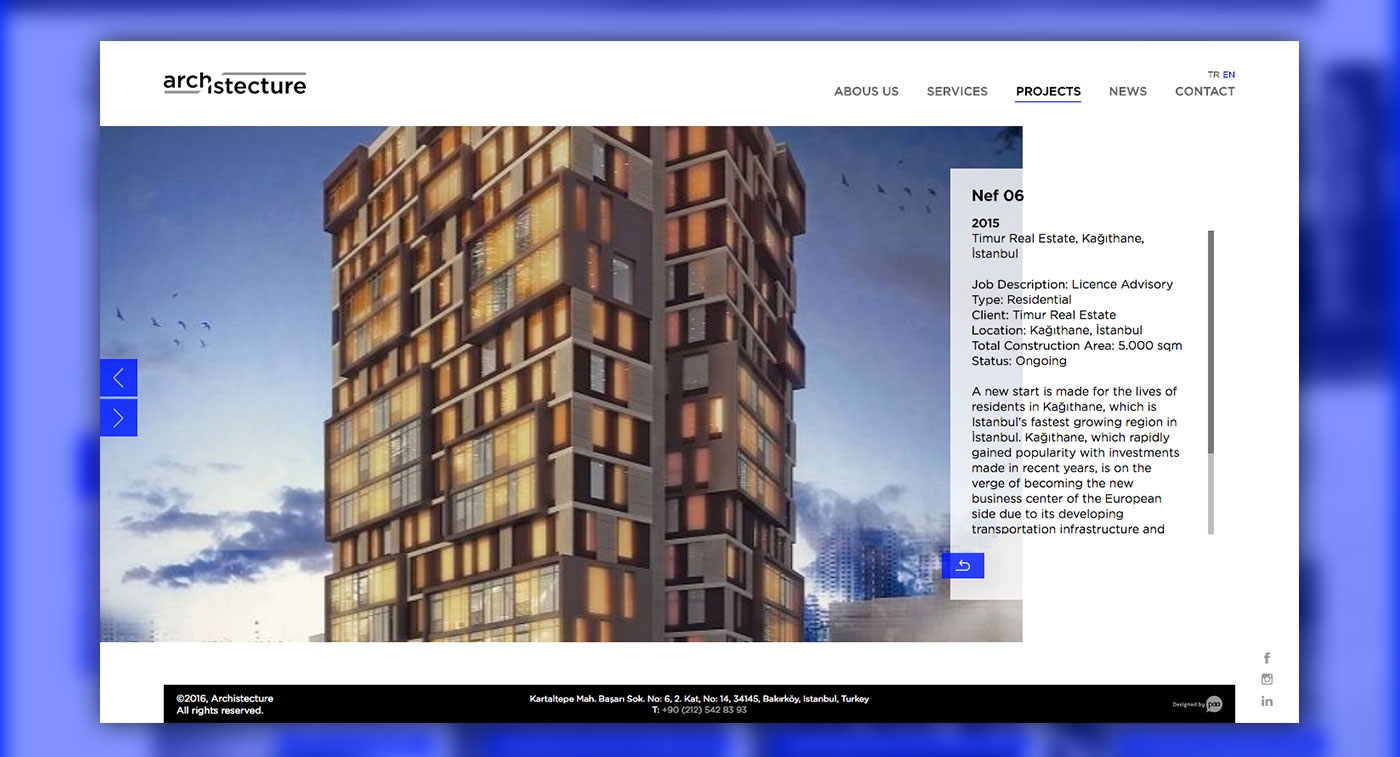Click the blue return arrow button
This screenshot has width=1400, height=757.
point(963,565)
